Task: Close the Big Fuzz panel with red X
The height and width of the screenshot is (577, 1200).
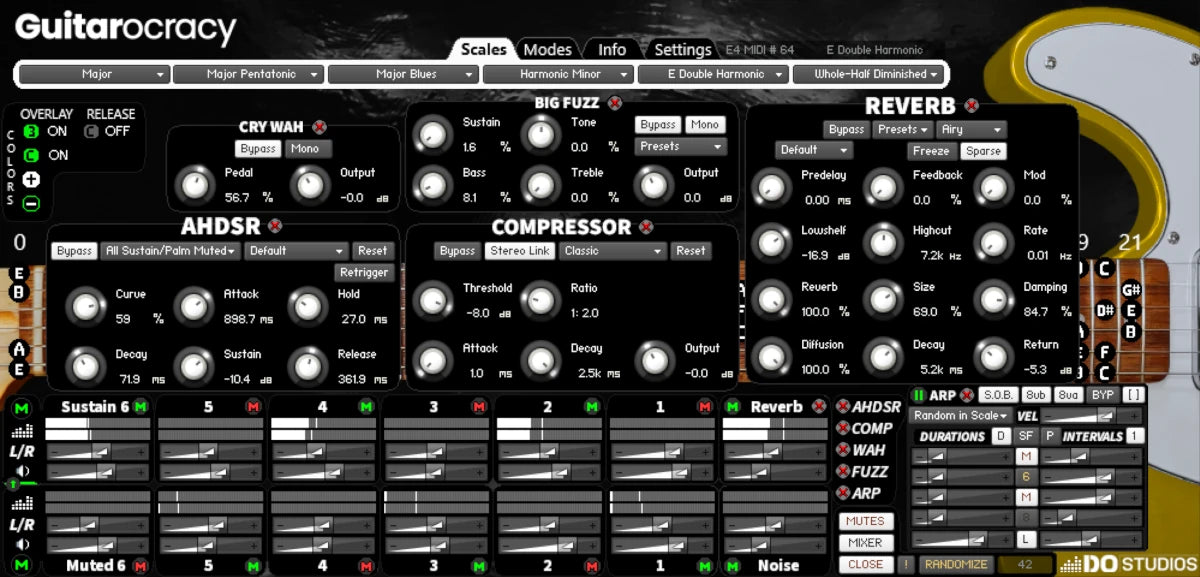Action: (615, 102)
